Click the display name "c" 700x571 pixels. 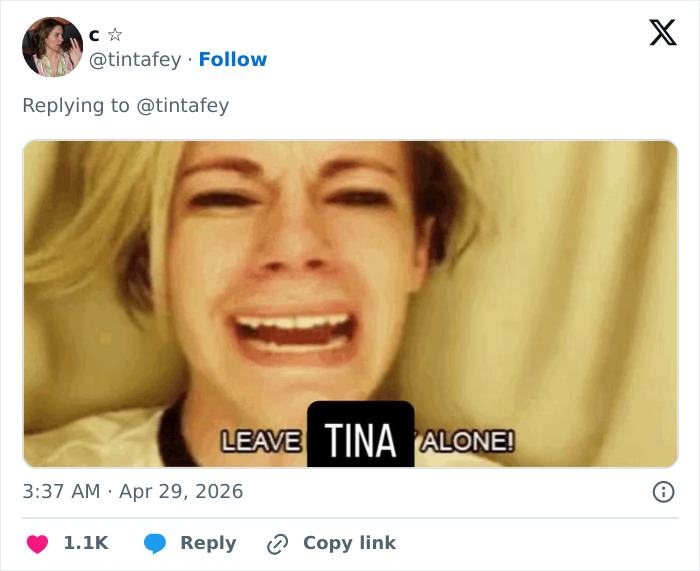pos(95,35)
